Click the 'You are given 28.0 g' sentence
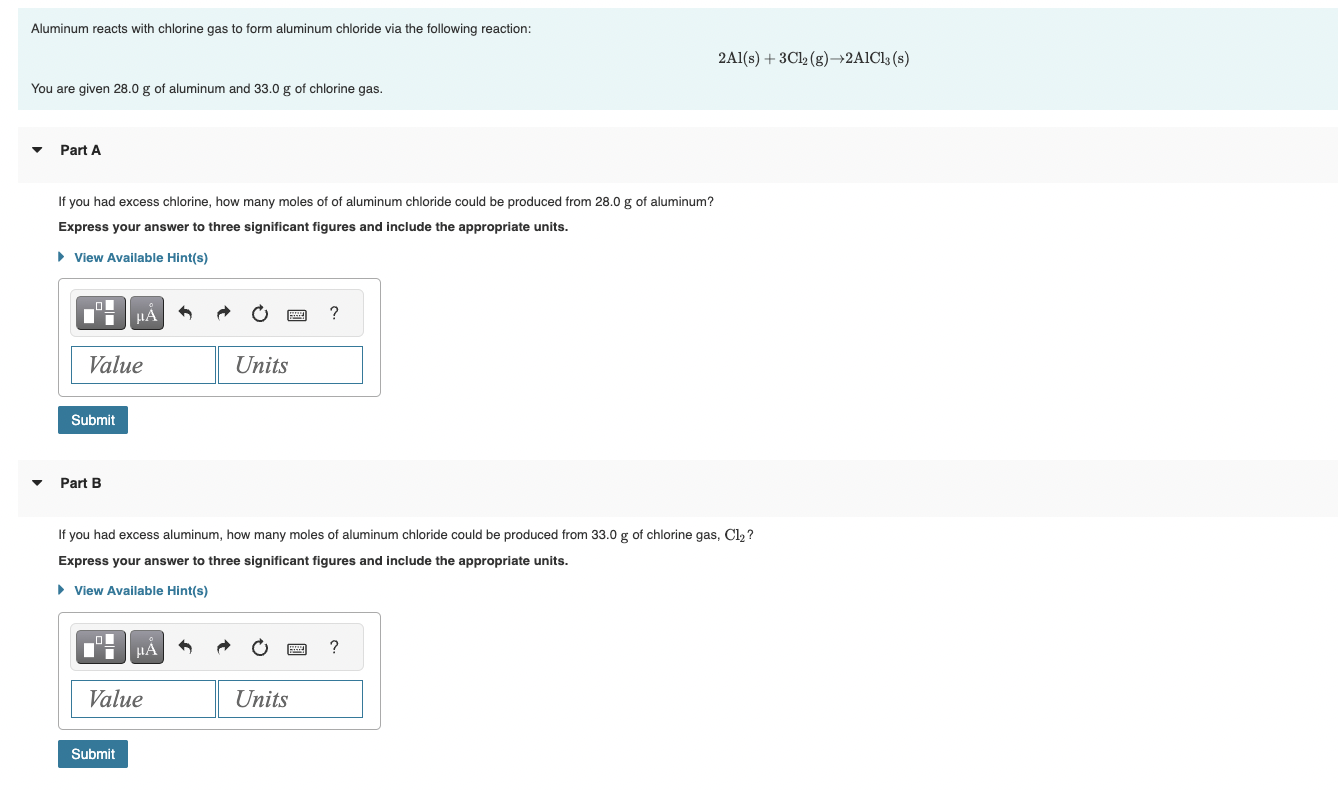This screenshot has width=1338, height=790. click(x=207, y=89)
